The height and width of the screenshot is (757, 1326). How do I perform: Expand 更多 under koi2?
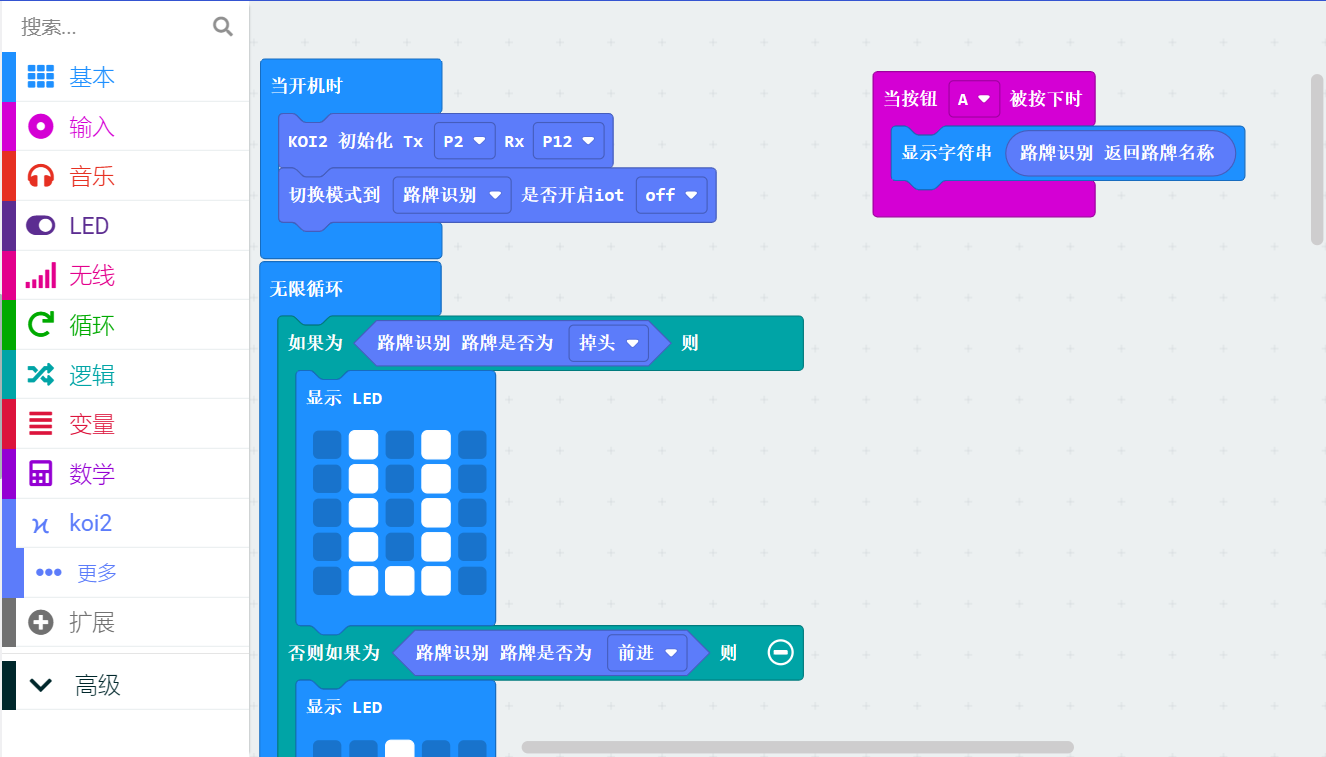[125, 573]
